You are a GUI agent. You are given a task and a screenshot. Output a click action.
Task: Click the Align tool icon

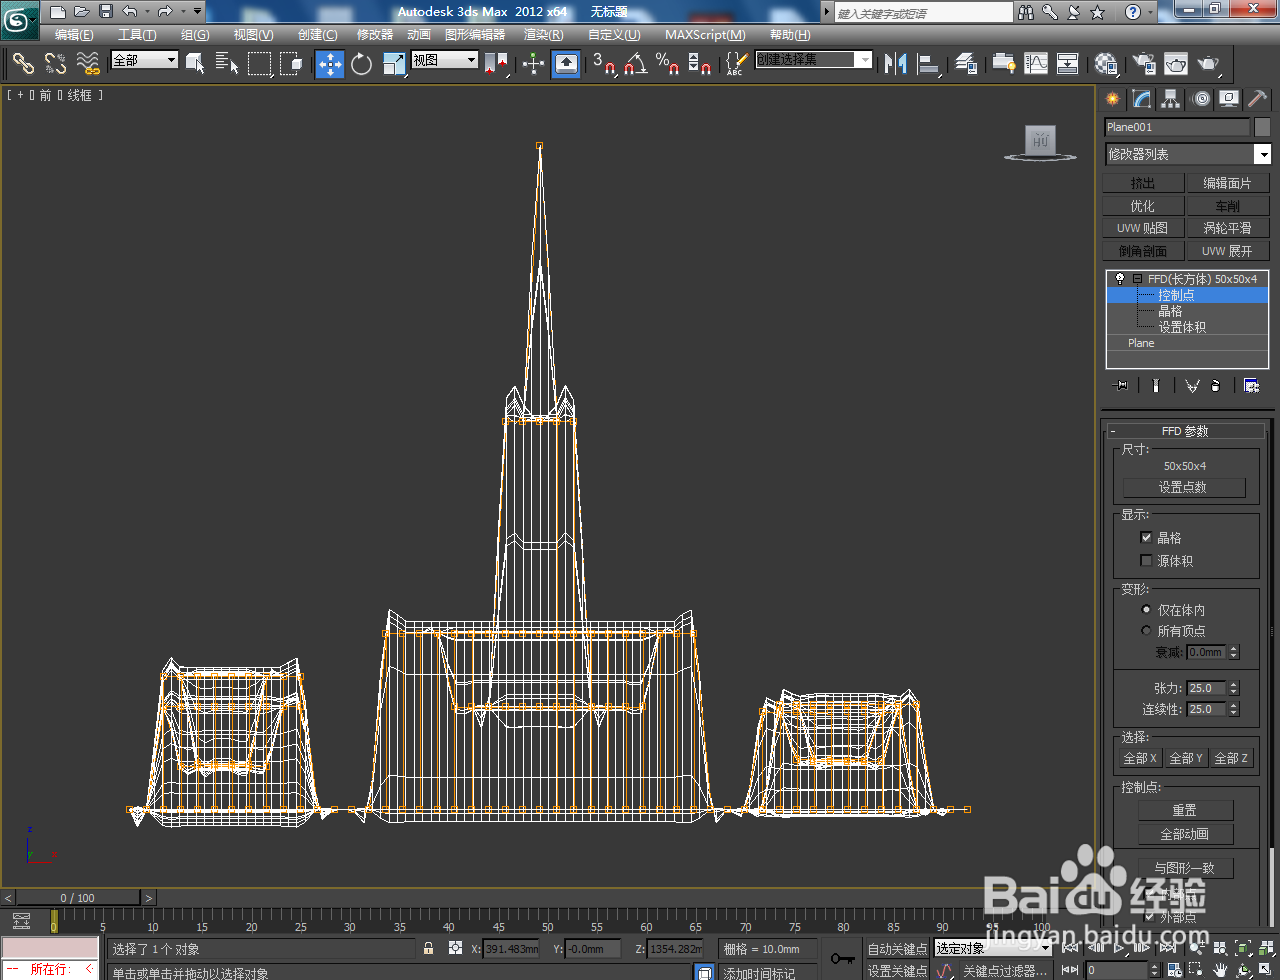click(929, 63)
